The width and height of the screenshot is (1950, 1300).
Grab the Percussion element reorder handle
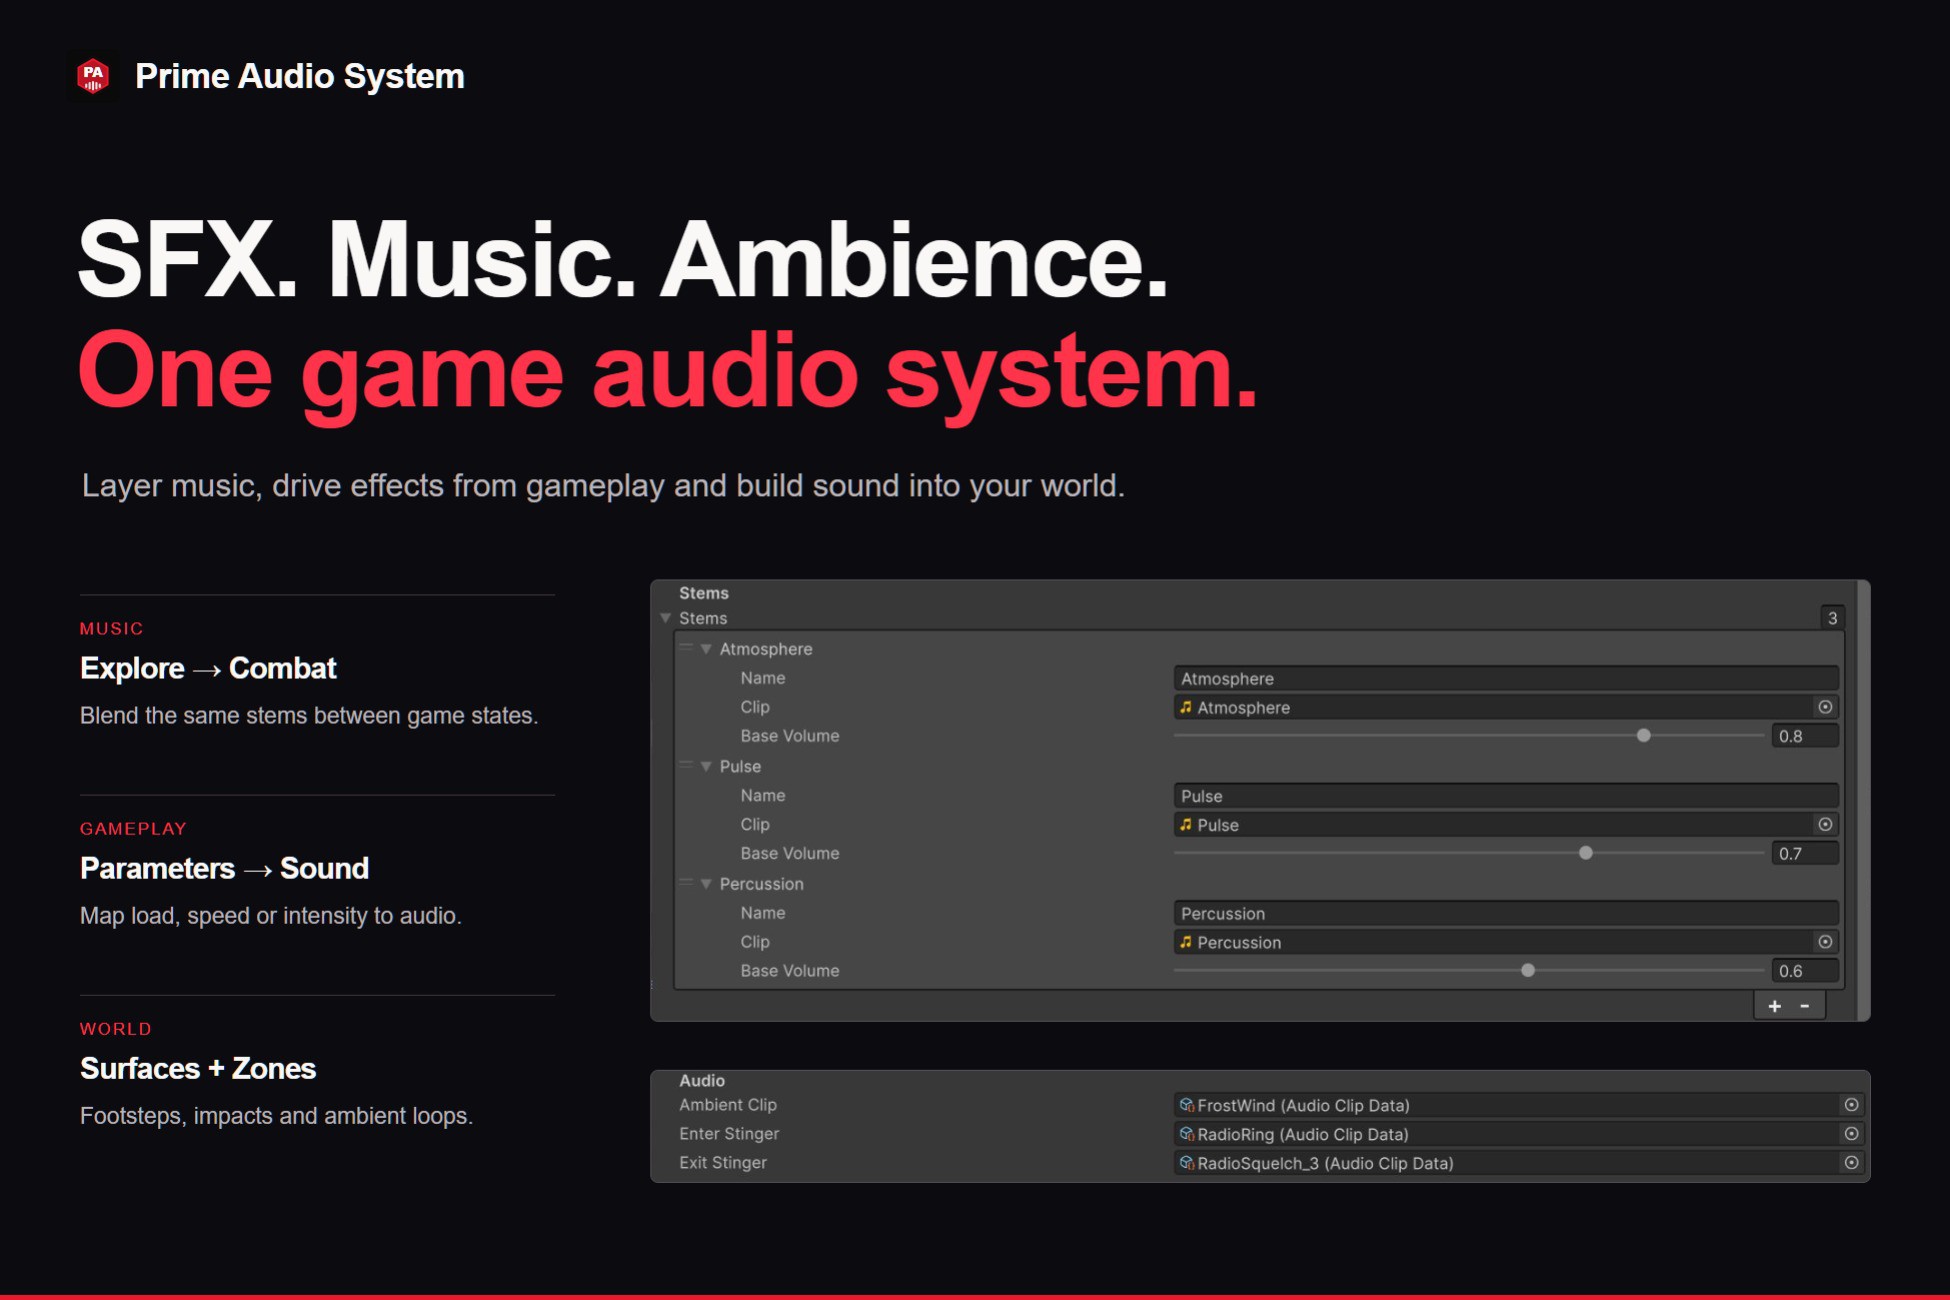coord(686,883)
